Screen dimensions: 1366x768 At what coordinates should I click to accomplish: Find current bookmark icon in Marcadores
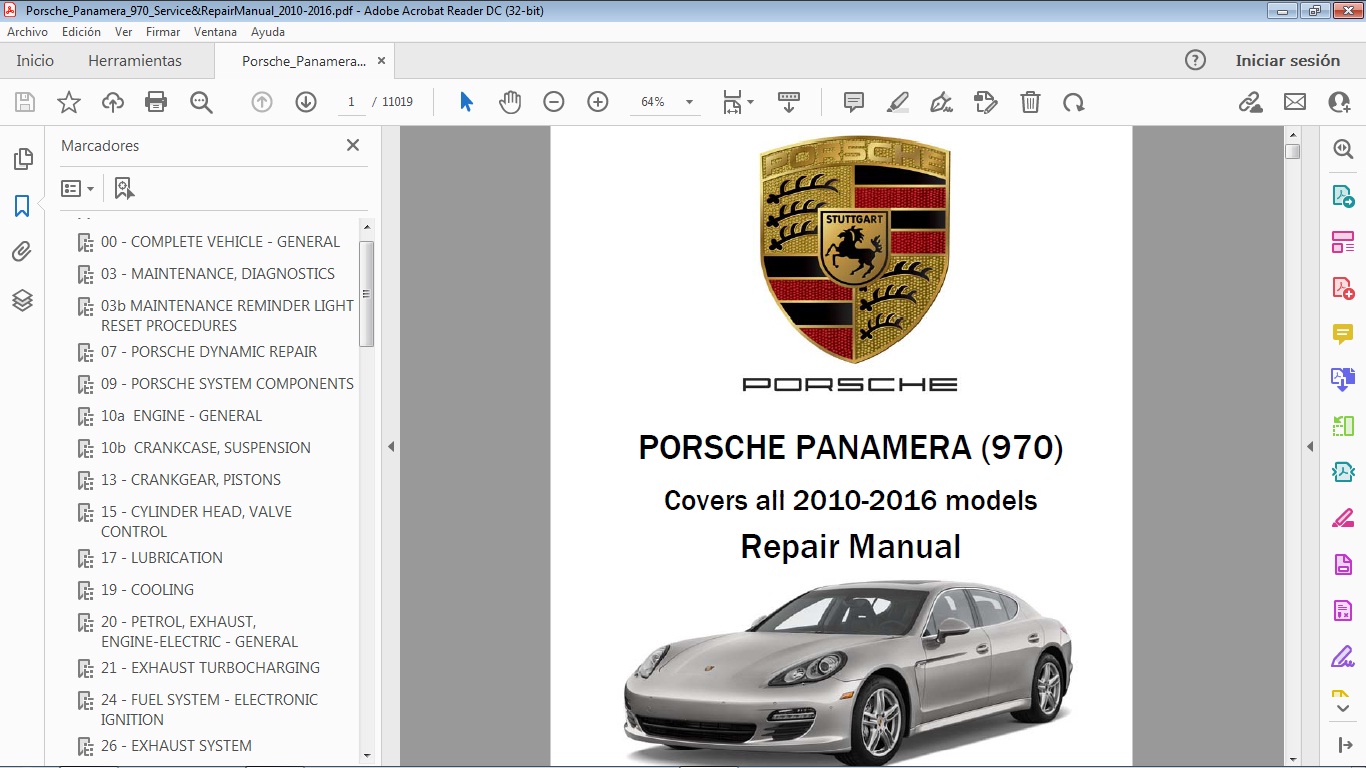coord(124,188)
